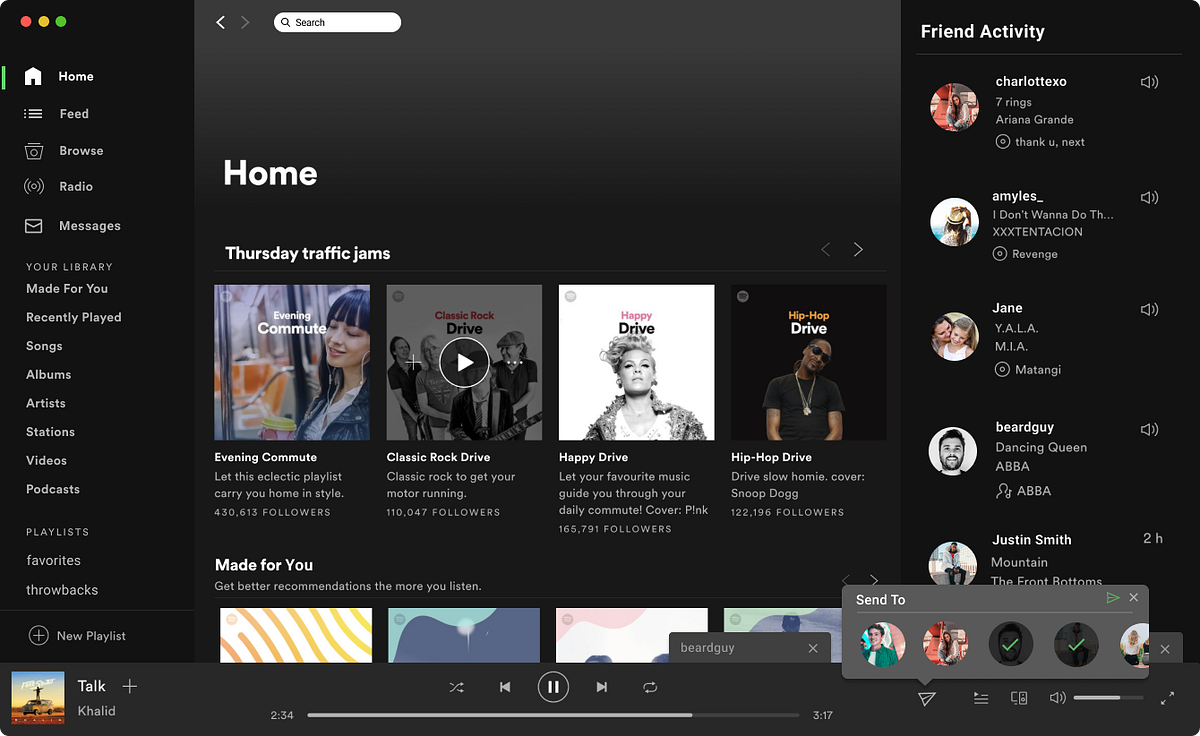Open the throwbacks playlist
This screenshot has width=1200, height=736.
62,590
